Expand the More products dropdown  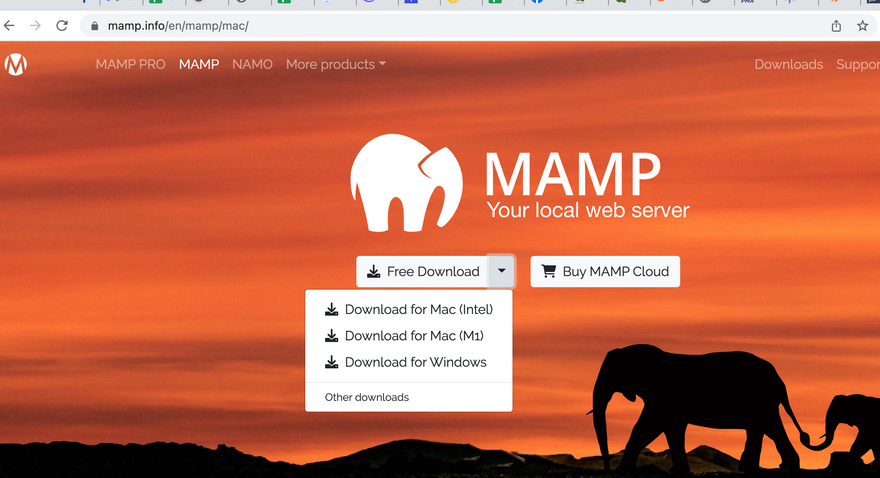[x=335, y=64]
